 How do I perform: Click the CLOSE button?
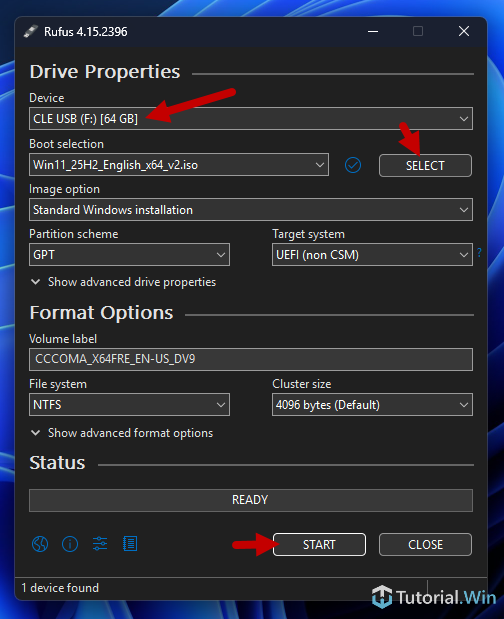(425, 544)
